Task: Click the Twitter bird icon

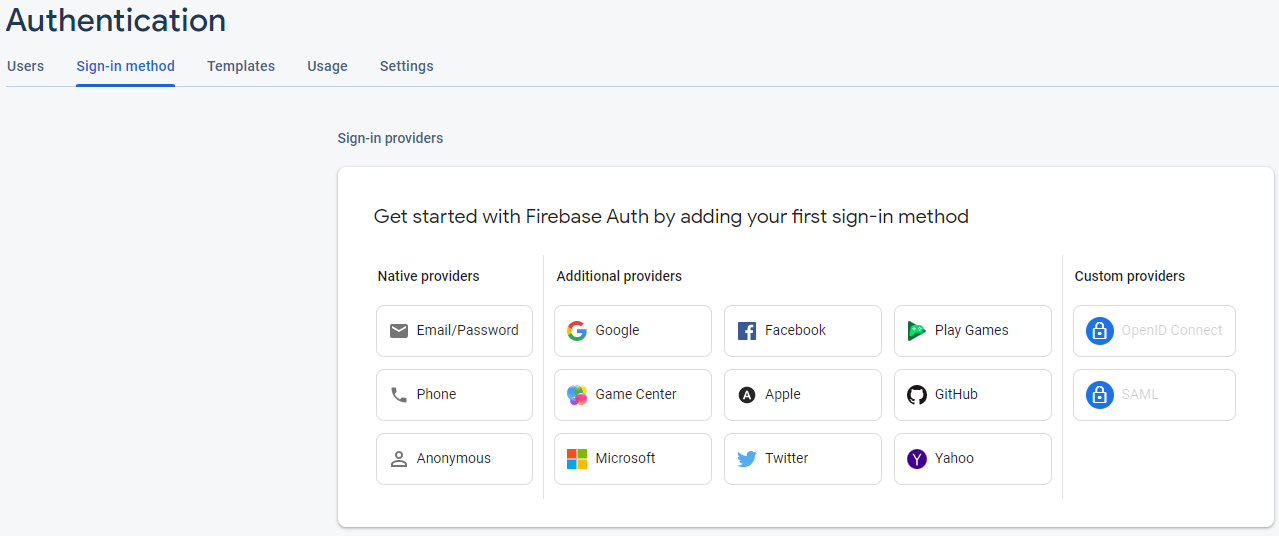Action: click(x=747, y=459)
